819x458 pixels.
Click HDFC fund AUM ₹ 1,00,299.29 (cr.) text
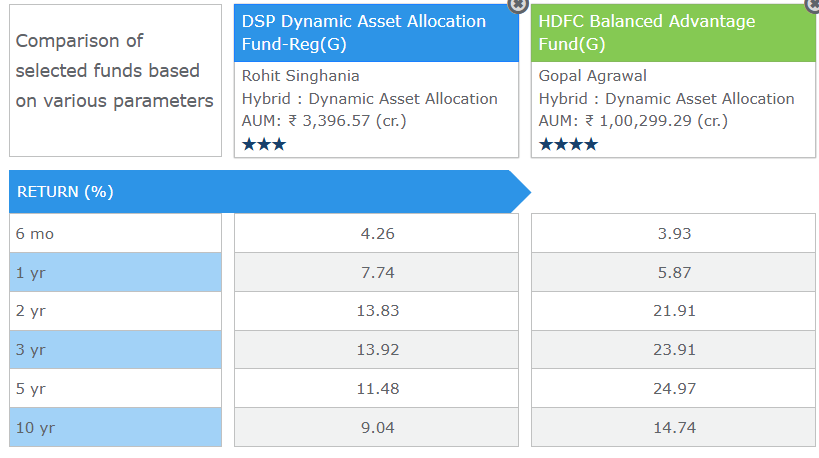tap(633, 121)
